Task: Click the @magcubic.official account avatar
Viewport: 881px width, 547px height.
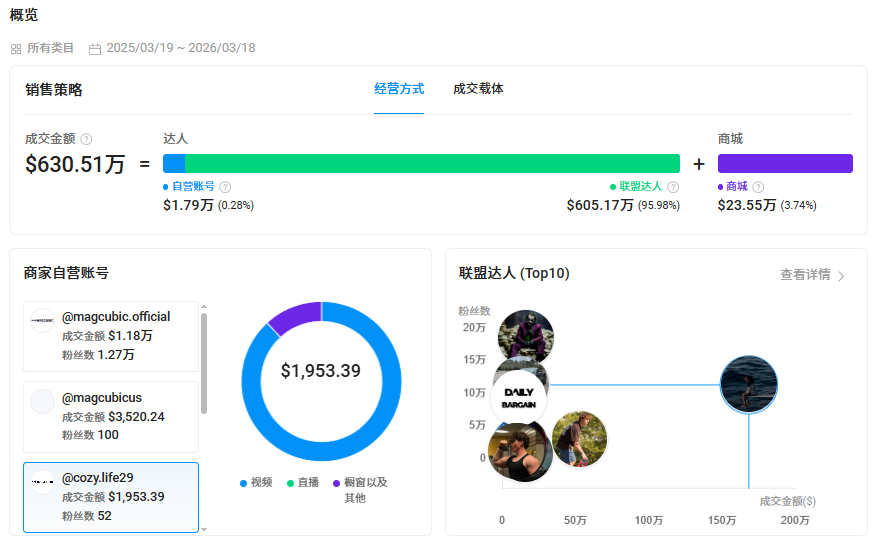Action: (42, 322)
